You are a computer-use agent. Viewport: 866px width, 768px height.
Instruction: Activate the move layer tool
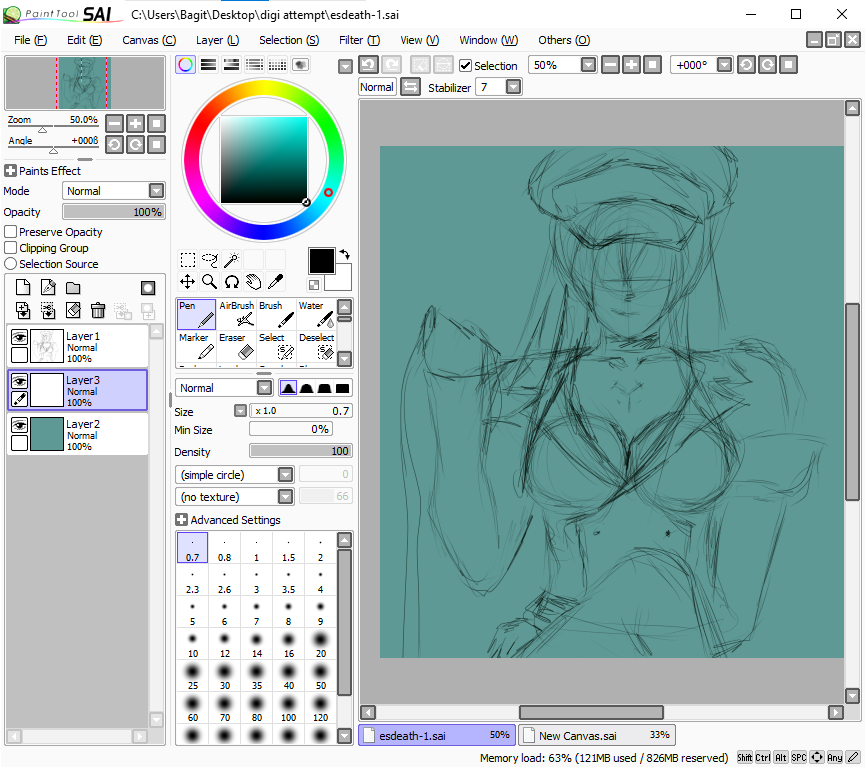click(188, 282)
